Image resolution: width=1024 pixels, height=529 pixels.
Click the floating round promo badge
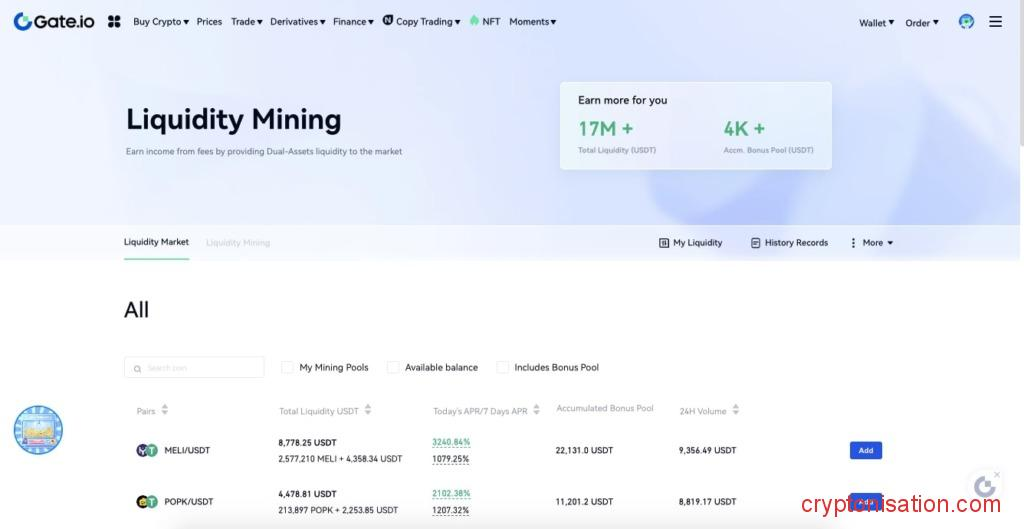pos(38,430)
